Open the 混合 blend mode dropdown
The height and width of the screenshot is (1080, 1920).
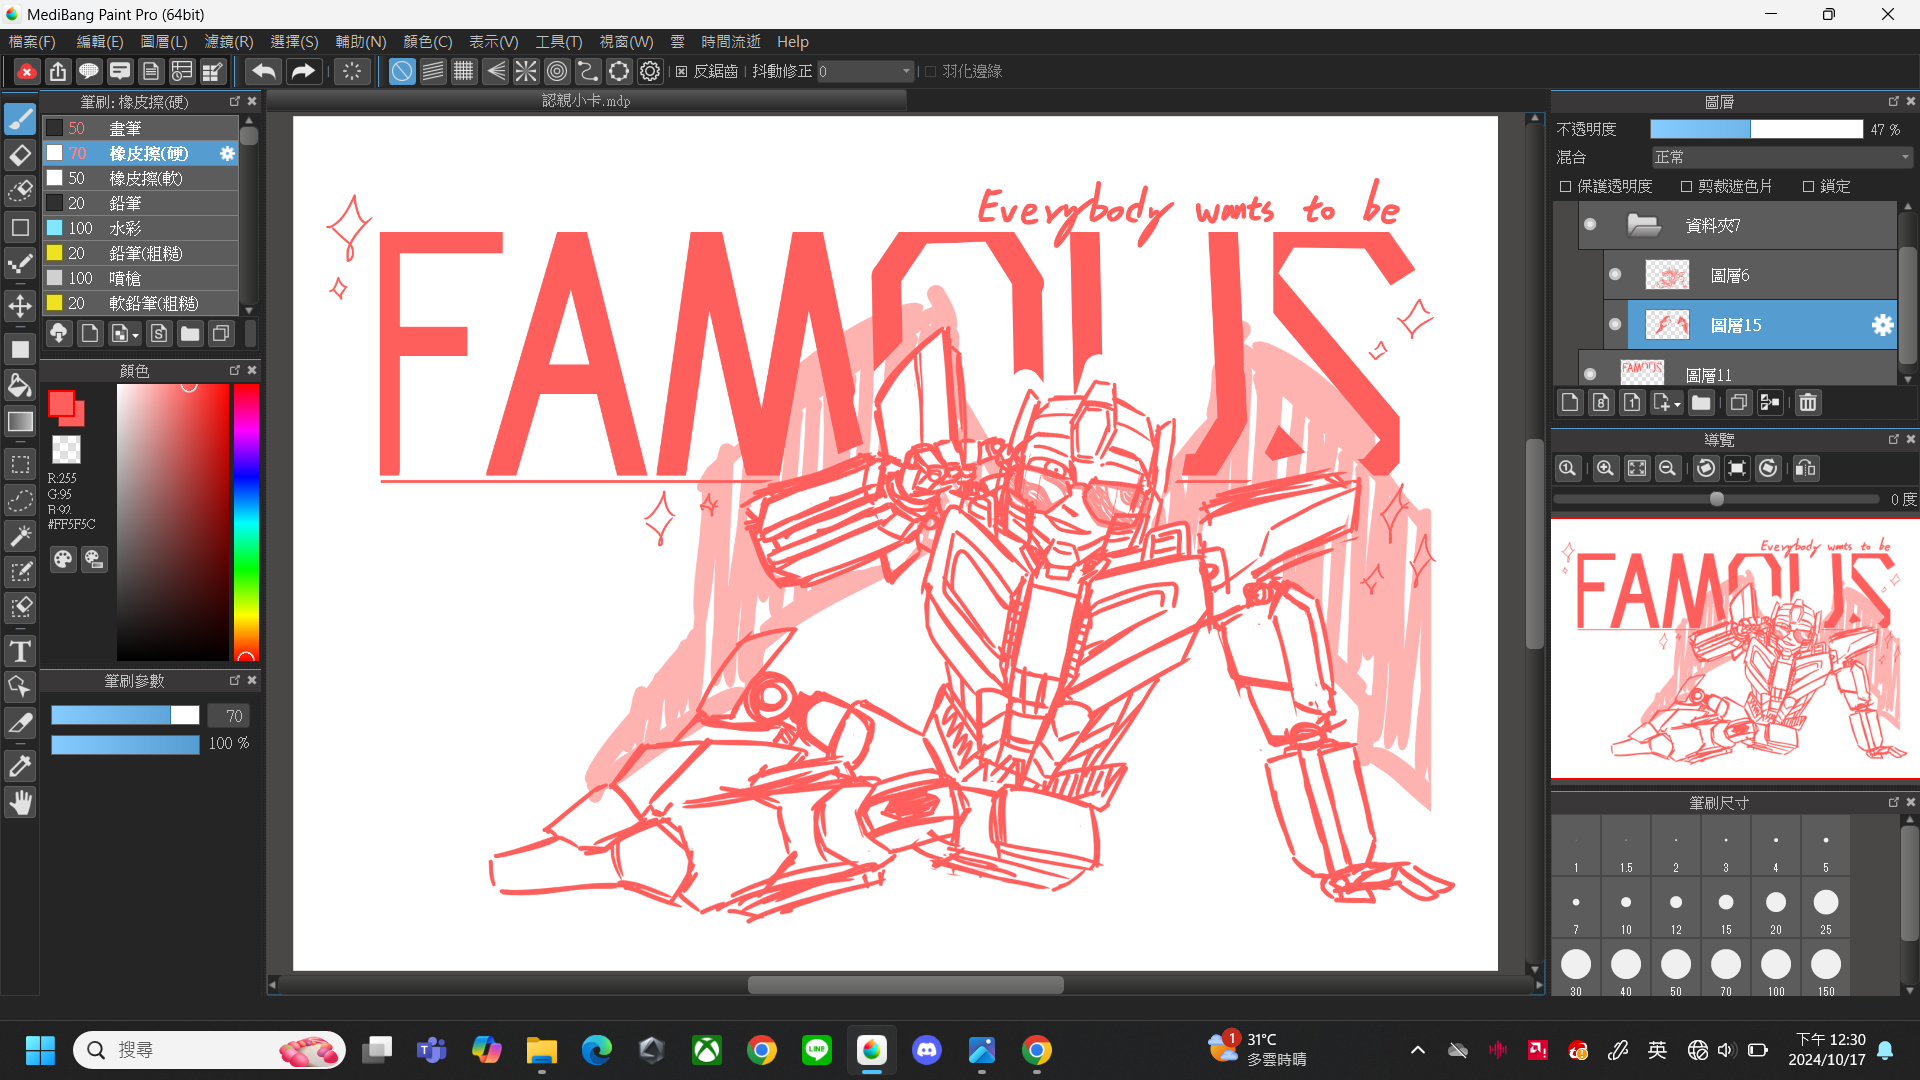pyautogui.click(x=1781, y=158)
